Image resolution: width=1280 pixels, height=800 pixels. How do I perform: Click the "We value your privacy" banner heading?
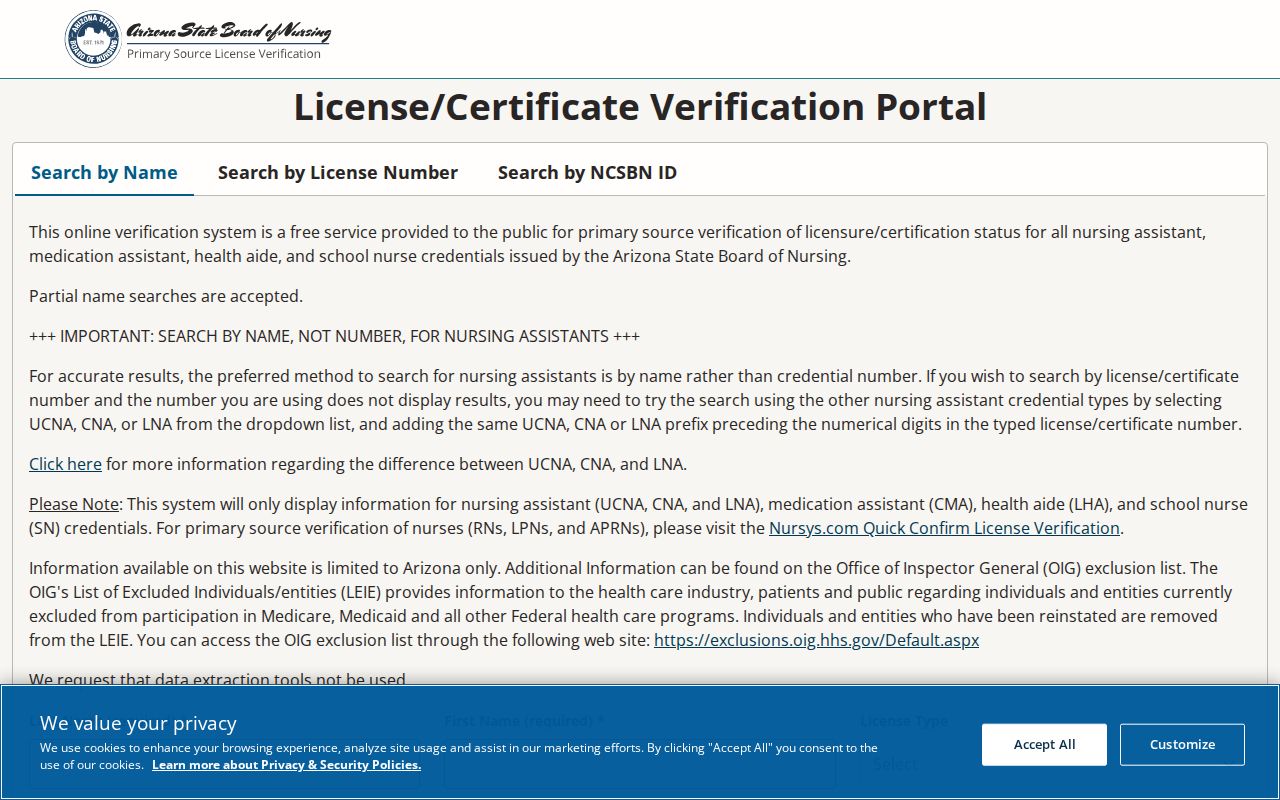pos(138,723)
